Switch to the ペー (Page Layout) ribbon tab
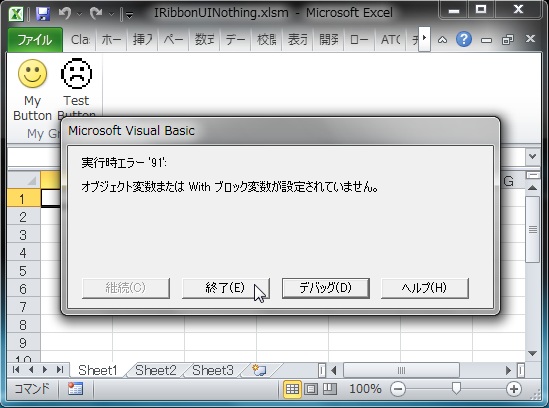This screenshot has width=549, height=408. click(173, 40)
